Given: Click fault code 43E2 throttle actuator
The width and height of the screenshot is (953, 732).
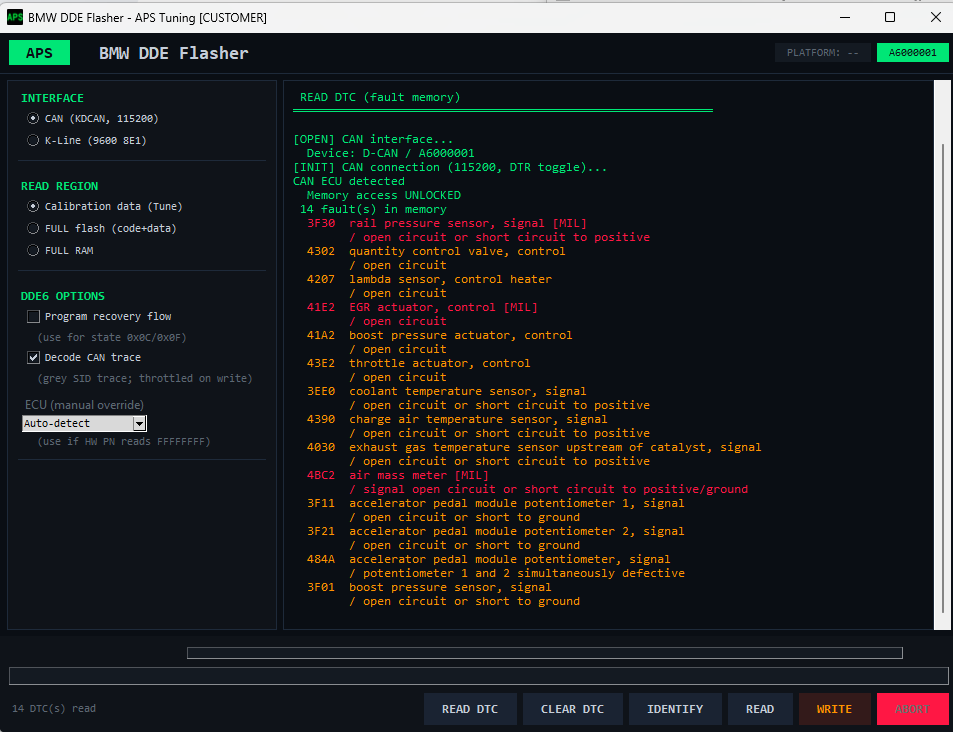Looking at the screenshot, I should (419, 363).
